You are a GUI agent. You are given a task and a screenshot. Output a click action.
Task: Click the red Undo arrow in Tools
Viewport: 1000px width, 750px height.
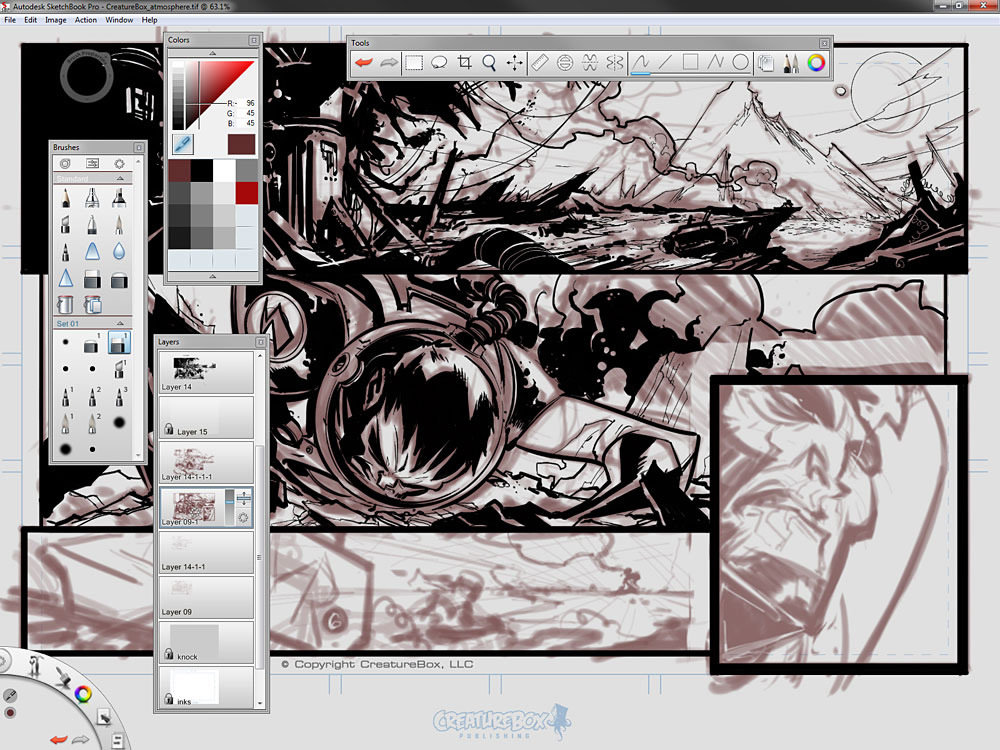(364, 62)
